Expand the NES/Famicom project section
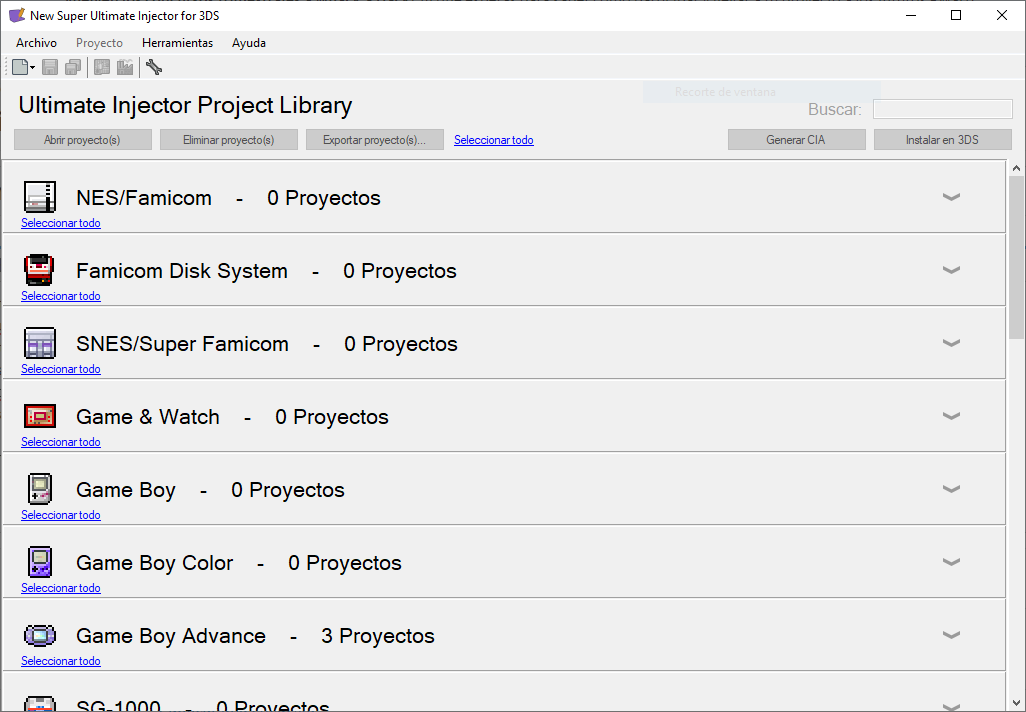Viewport: 1026px width, 712px height. [951, 197]
